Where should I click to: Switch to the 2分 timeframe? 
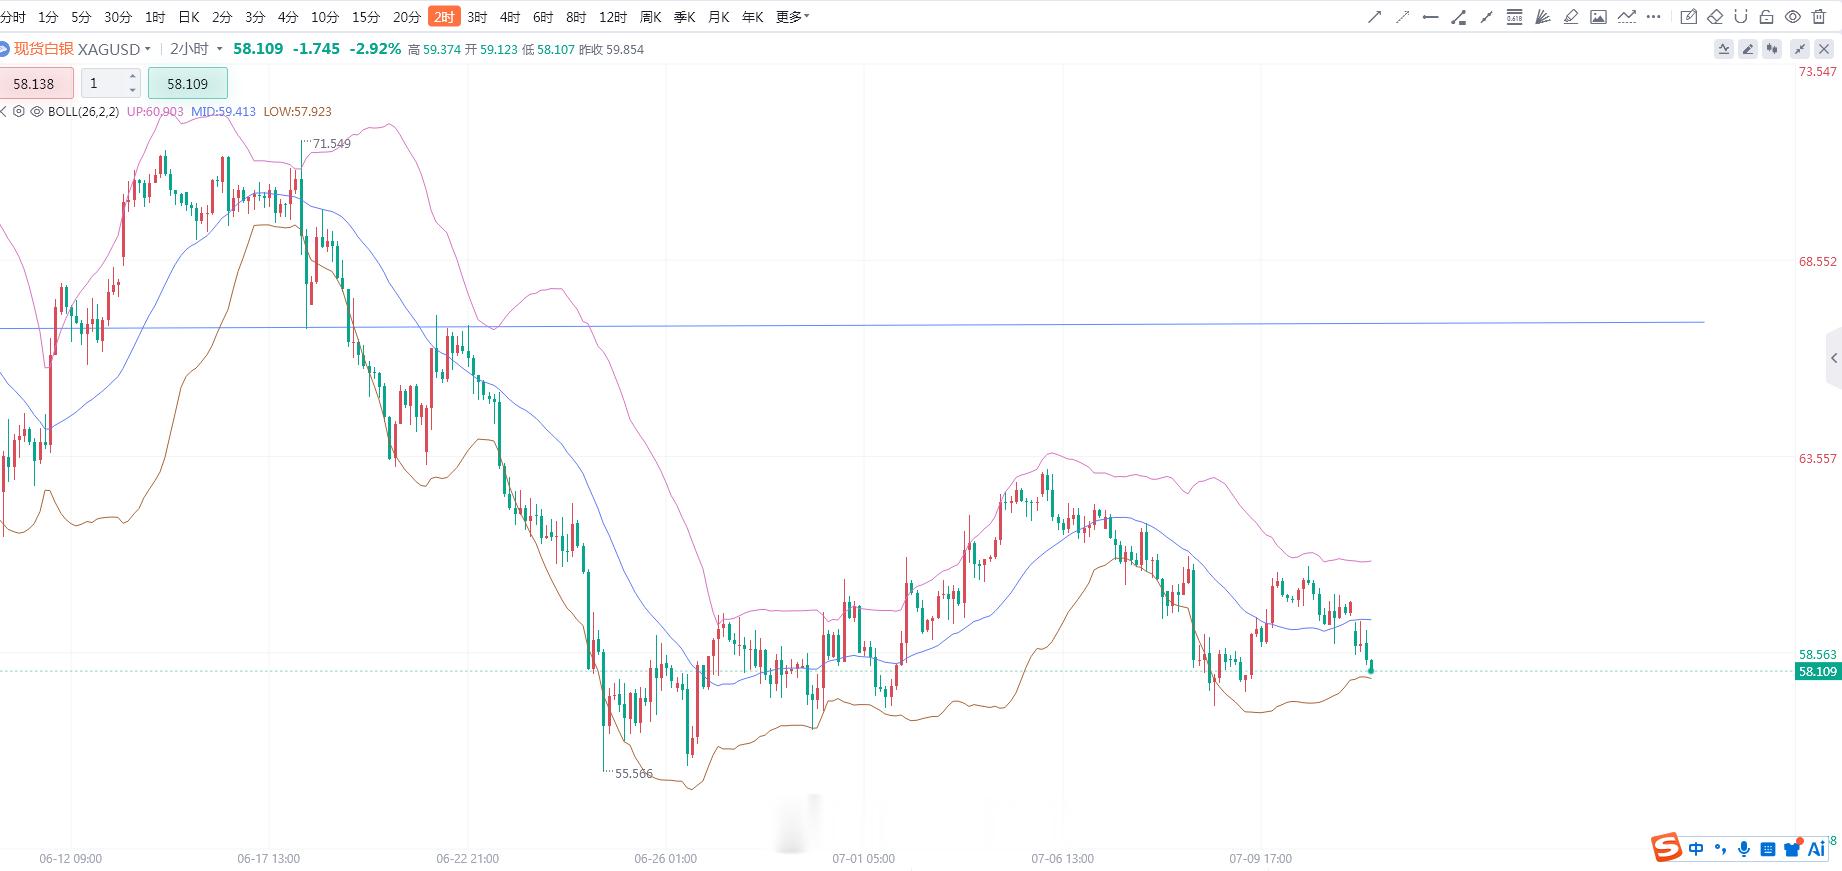222,17
